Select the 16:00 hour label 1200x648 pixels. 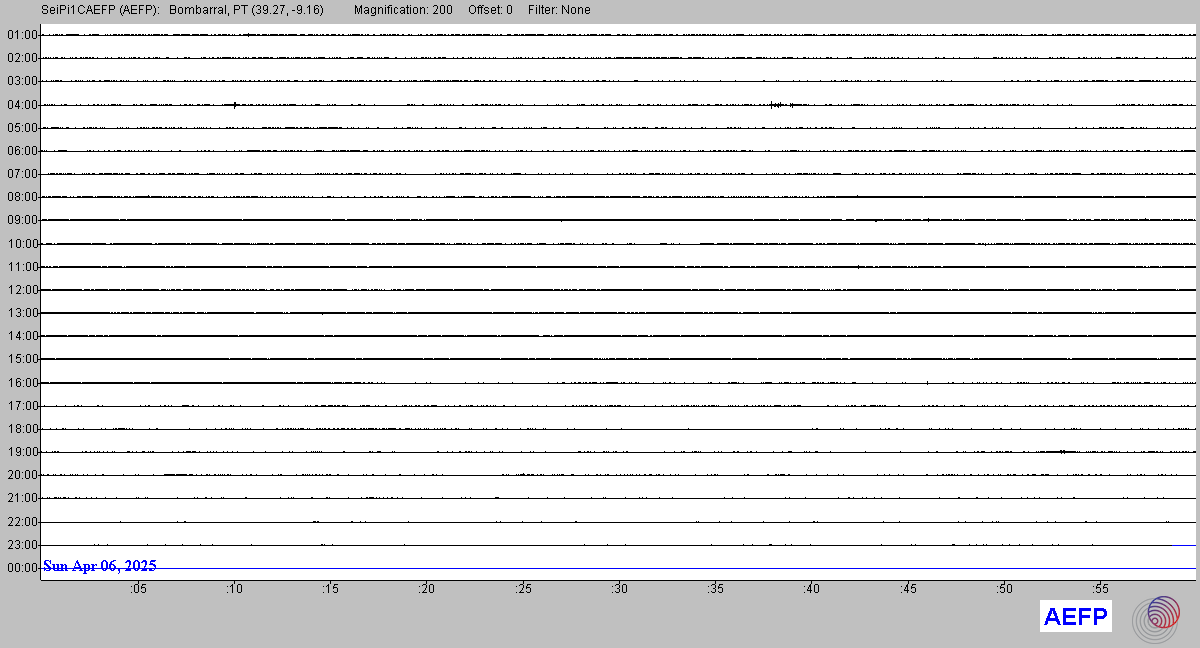click(x=22, y=383)
